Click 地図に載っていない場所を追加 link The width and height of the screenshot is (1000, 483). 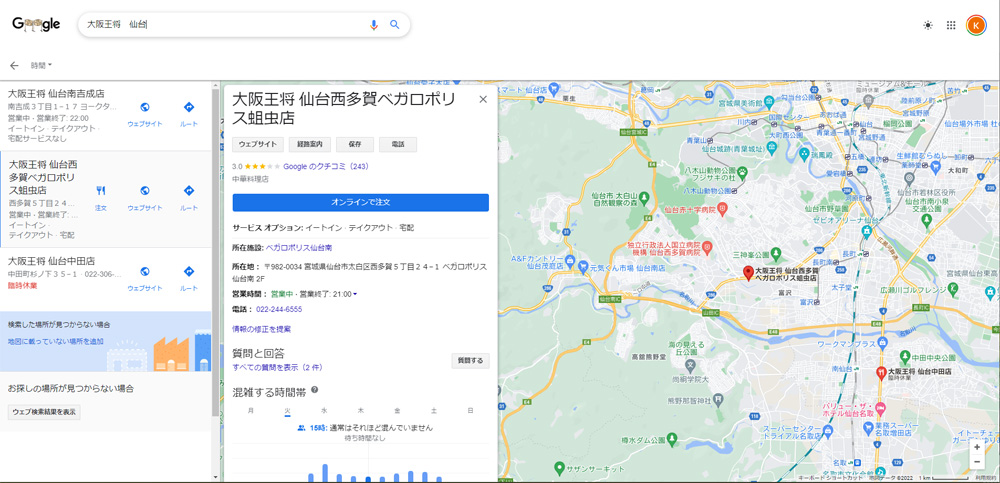pyautogui.click(x=55, y=341)
